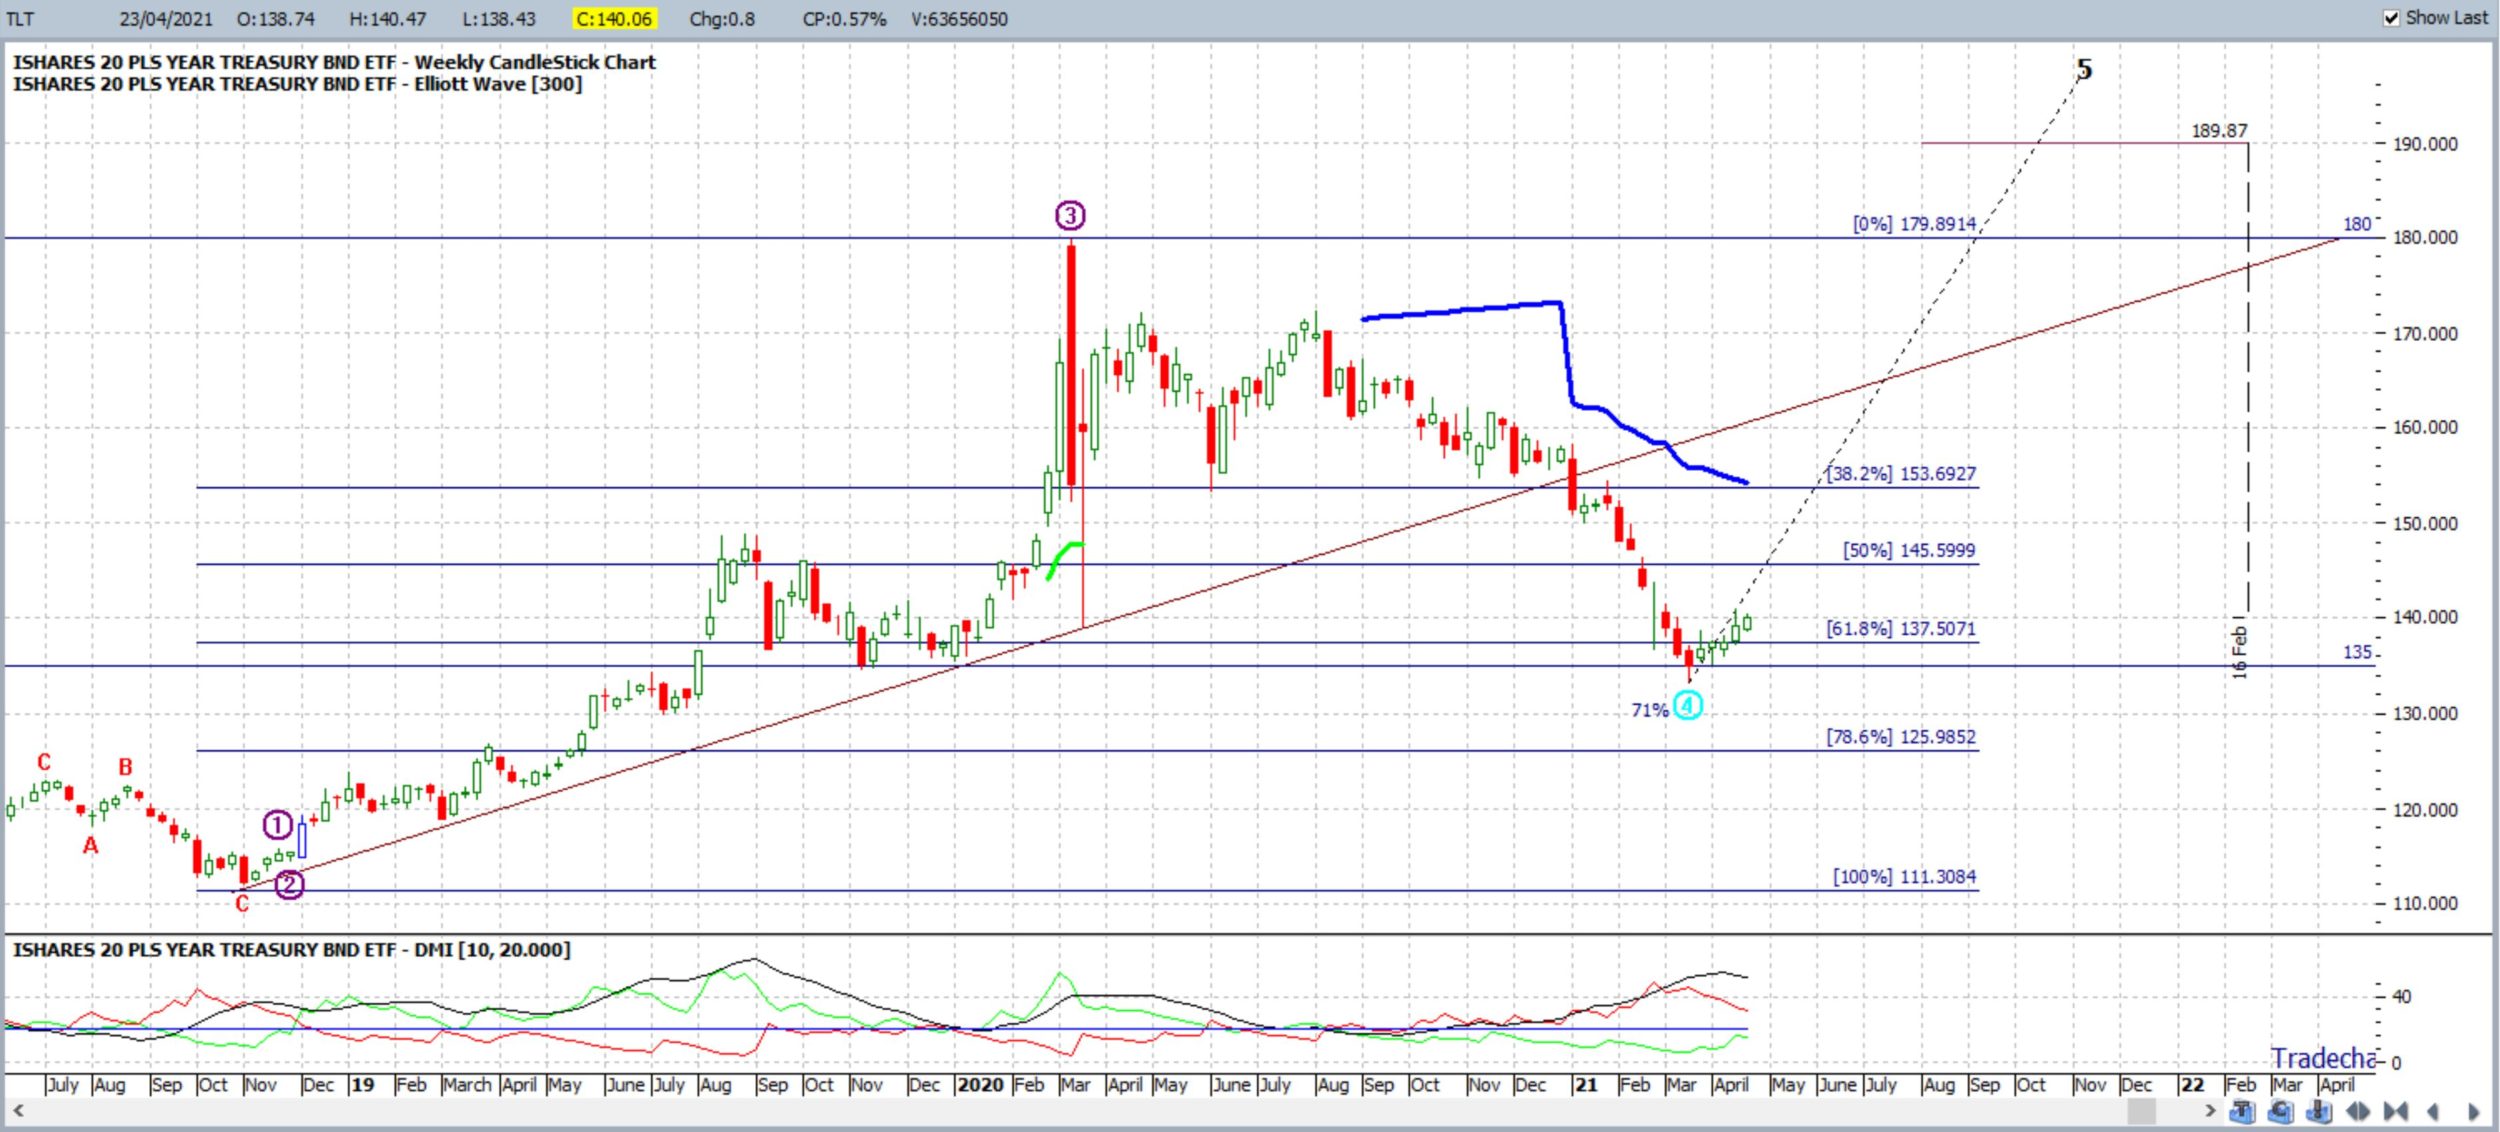
Task: Click the projected wave 5 label
Action: (2084, 69)
